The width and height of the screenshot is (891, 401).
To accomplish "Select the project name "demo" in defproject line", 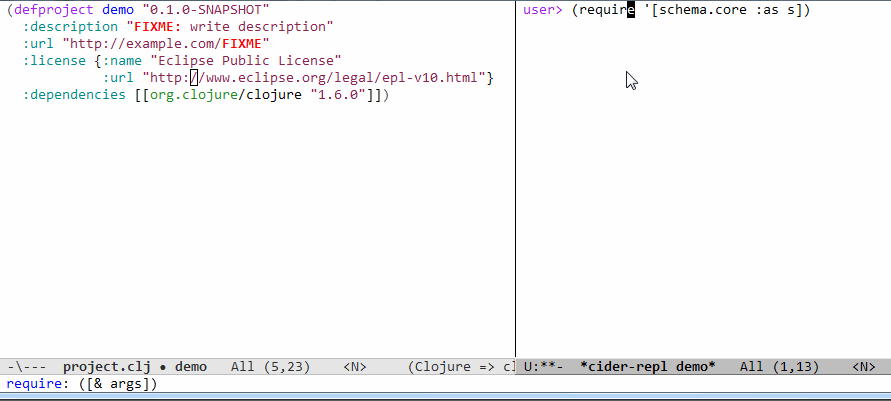I will tap(118, 10).
